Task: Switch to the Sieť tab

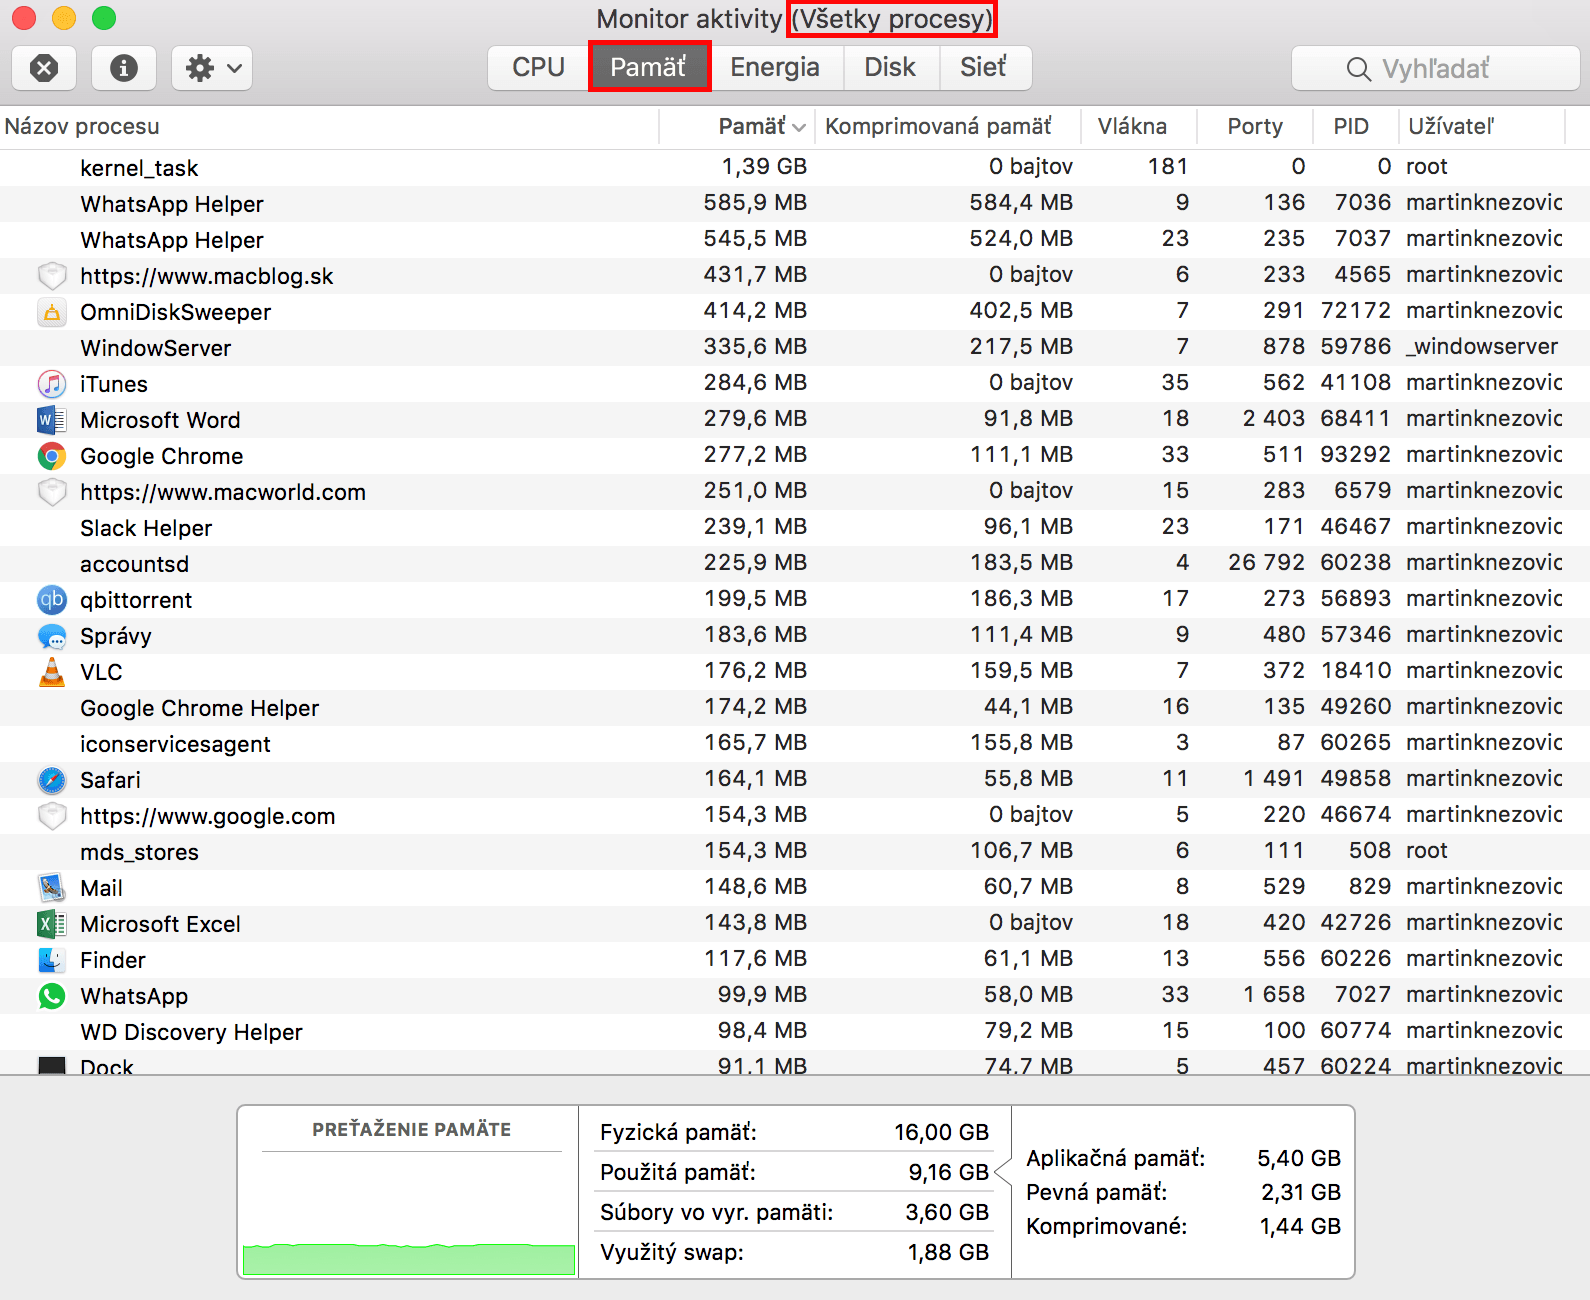Action: click(984, 67)
